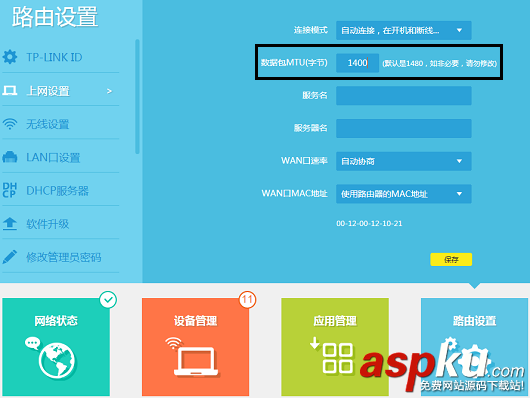The image size is (530, 398).
Task: Click the yellow 保存 button
Action: point(451,259)
